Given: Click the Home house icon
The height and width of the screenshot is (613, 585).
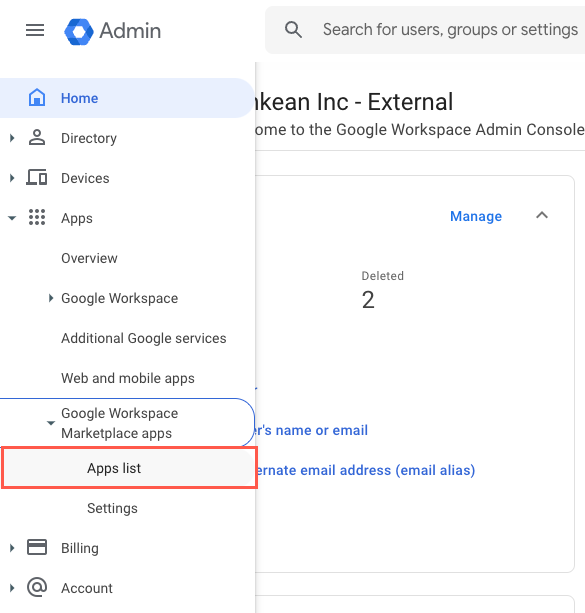Looking at the screenshot, I should (37, 97).
